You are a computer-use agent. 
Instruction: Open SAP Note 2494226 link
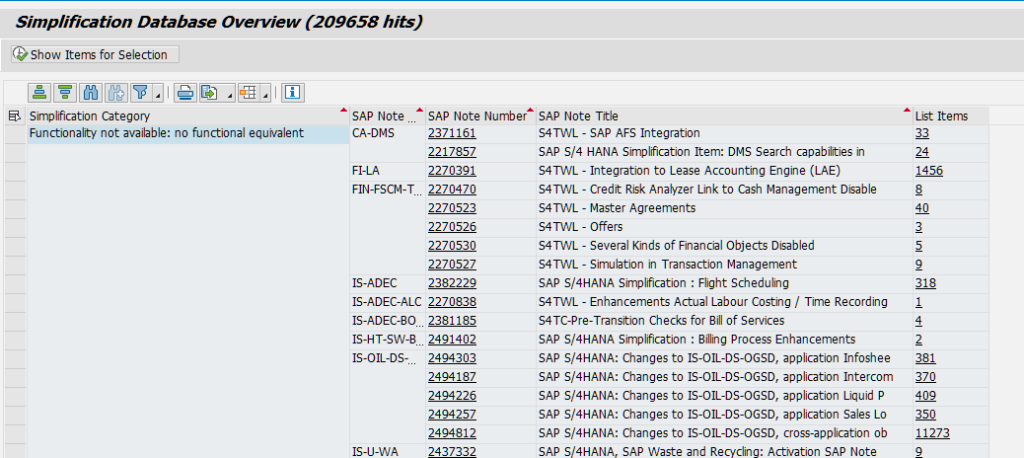pos(452,397)
